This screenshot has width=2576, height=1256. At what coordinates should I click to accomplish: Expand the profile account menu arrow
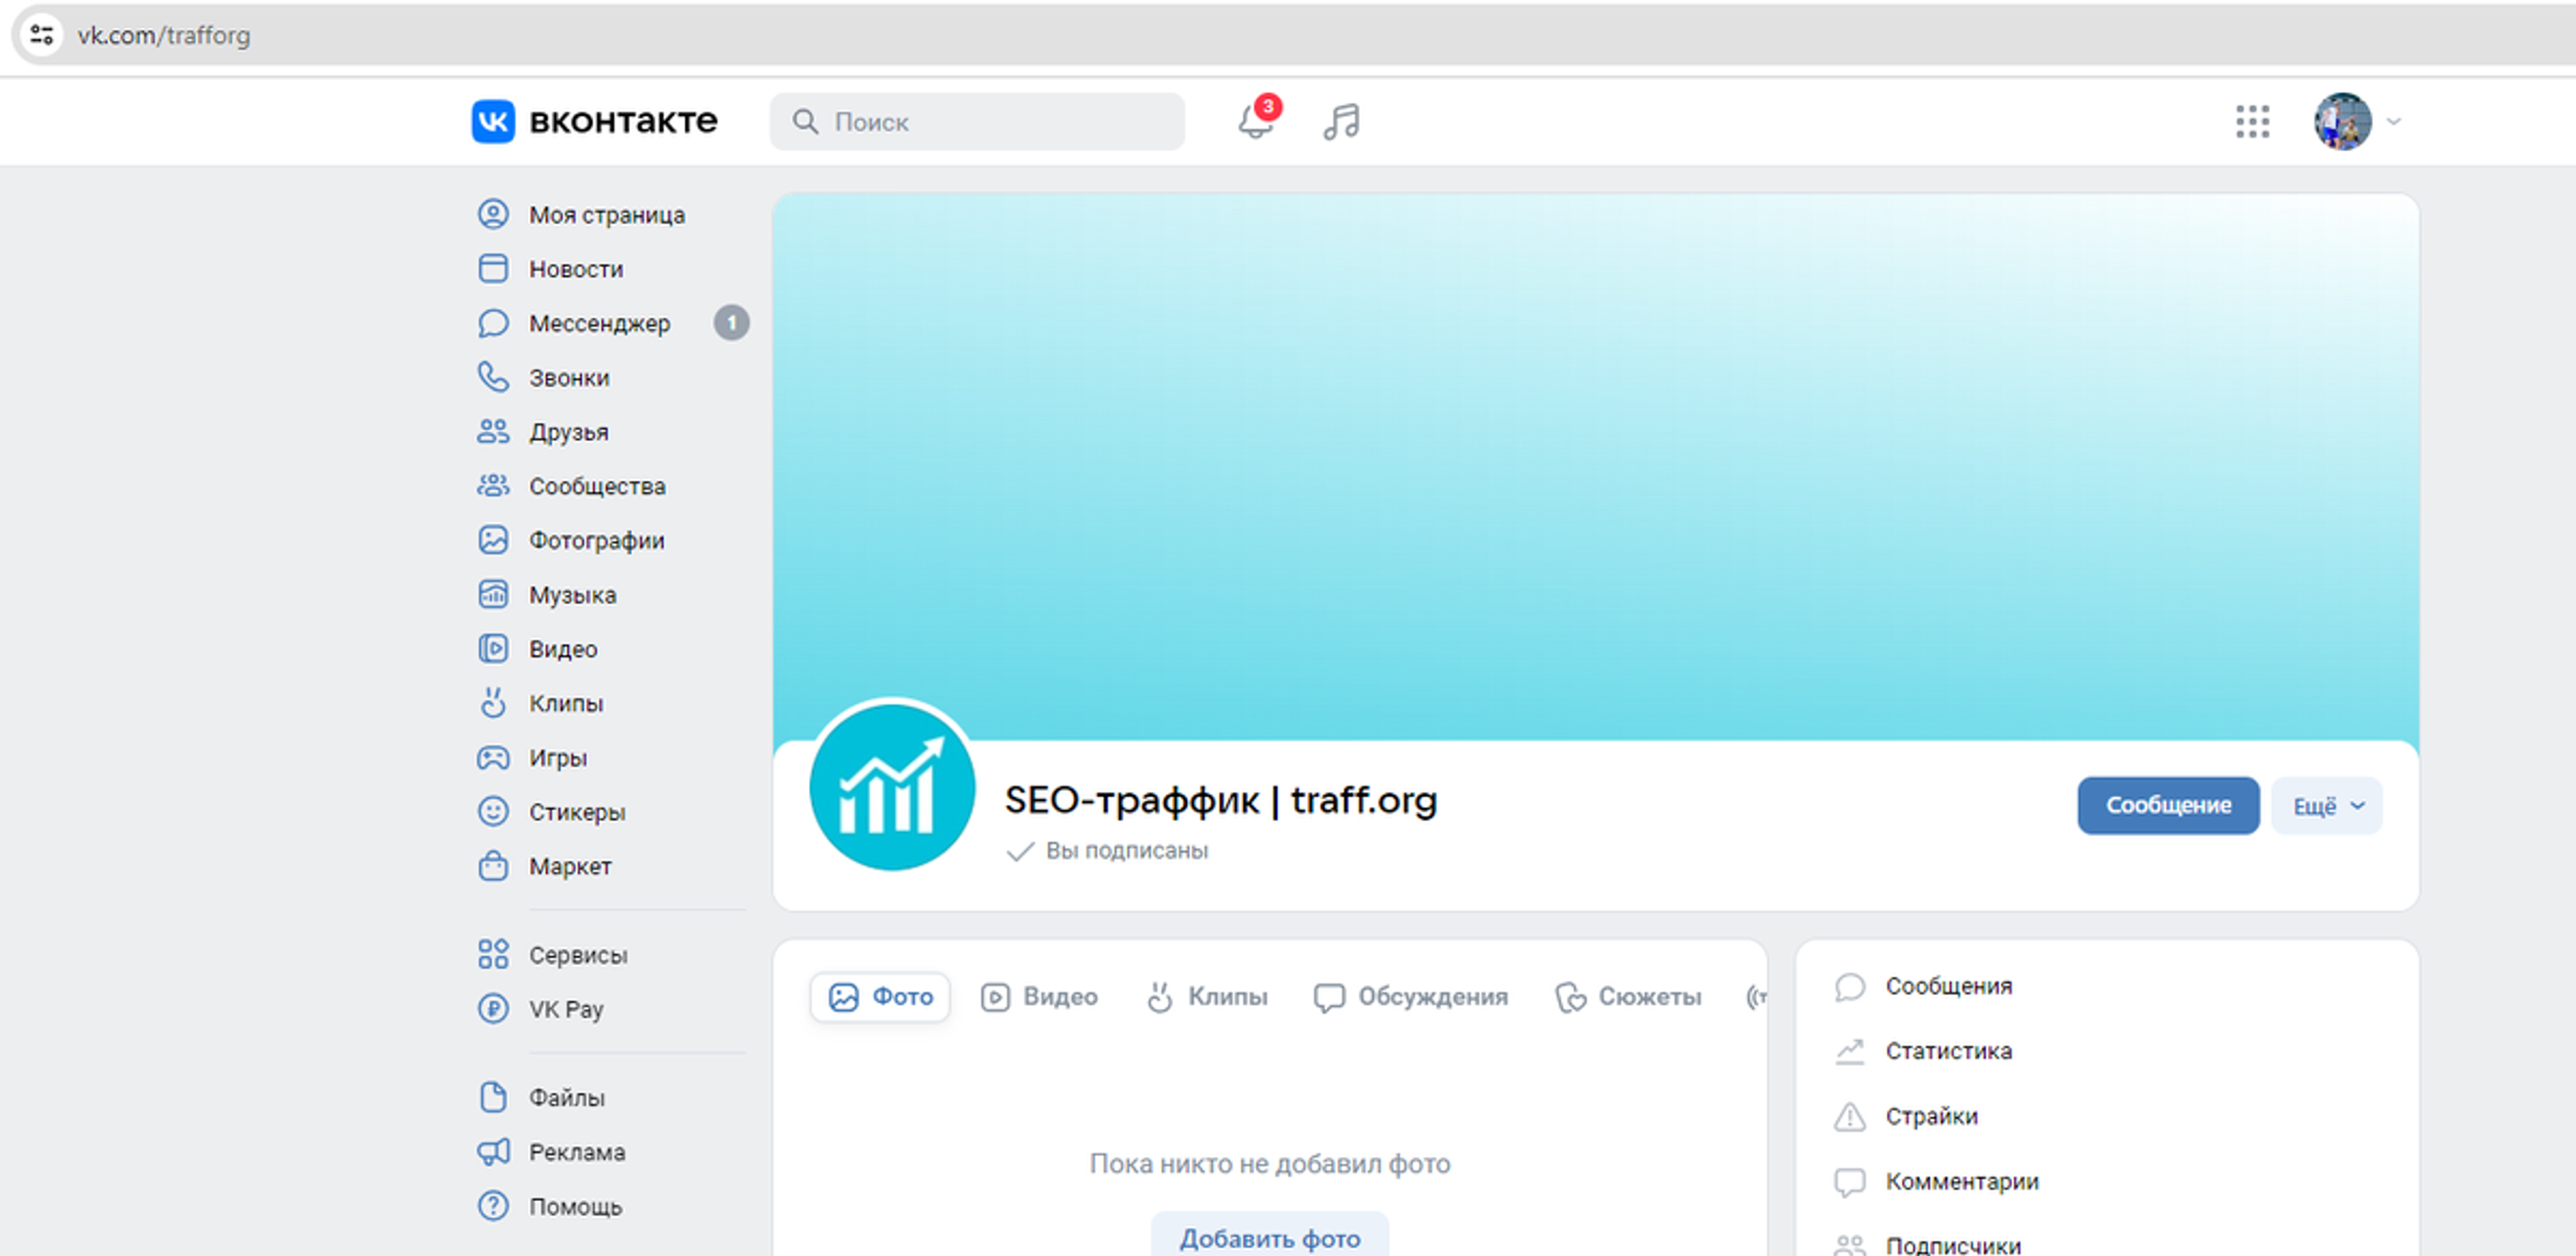2394,122
